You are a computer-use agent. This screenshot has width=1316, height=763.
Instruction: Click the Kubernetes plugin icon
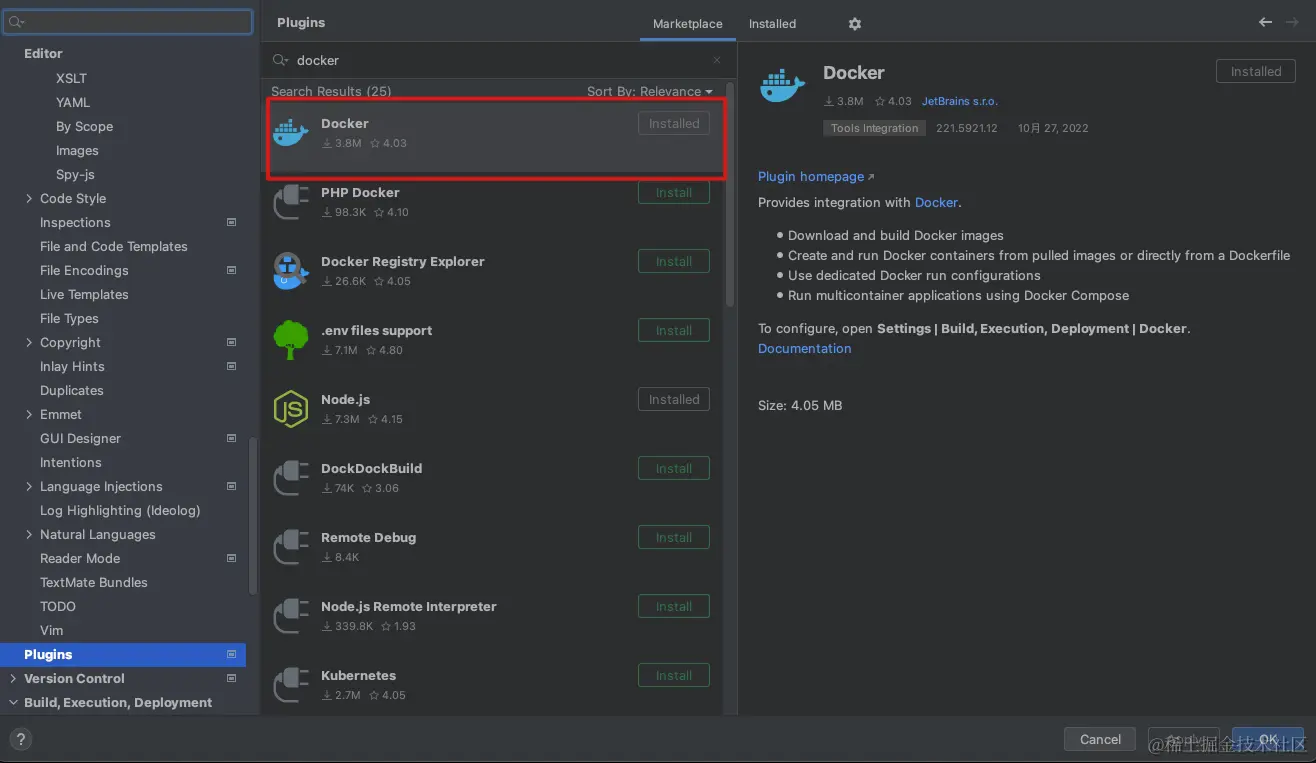click(291, 685)
